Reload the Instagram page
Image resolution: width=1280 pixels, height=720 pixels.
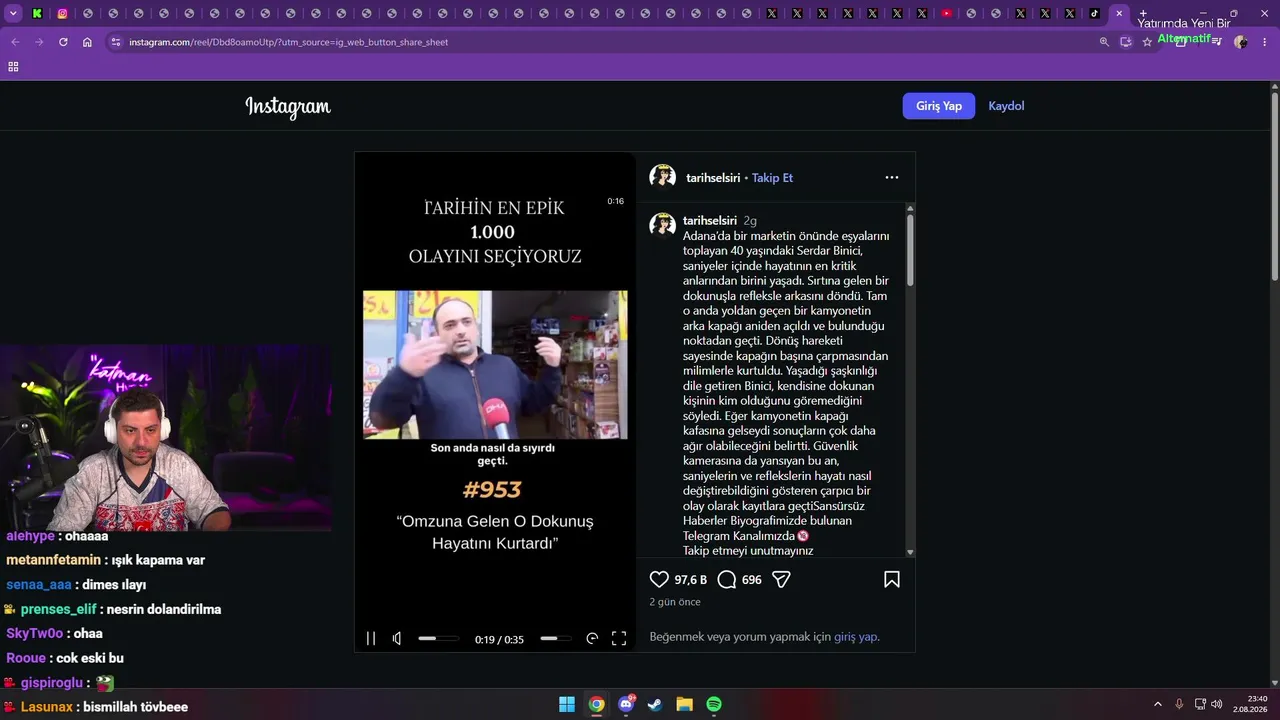click(63, 42)
